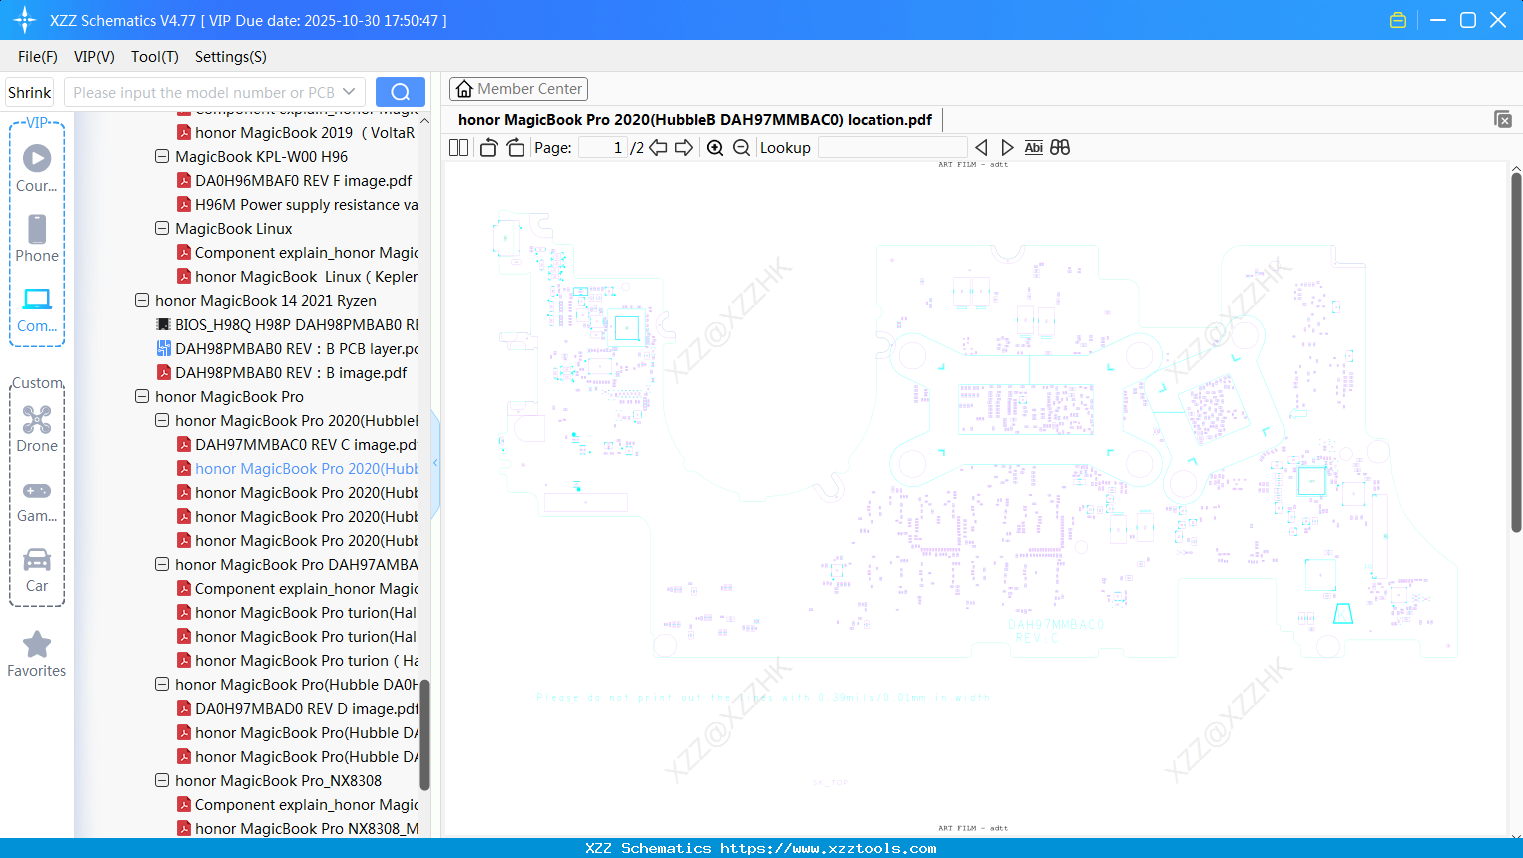The image size is (1523, 858).
Task: Click the XZZ Schematics app logo
Action: 25,20
